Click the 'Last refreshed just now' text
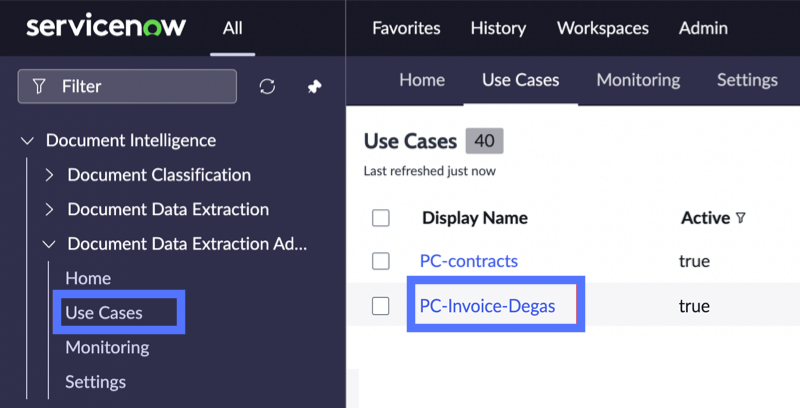800x408 pixels. pyautogui.click(x=430, y=171)
